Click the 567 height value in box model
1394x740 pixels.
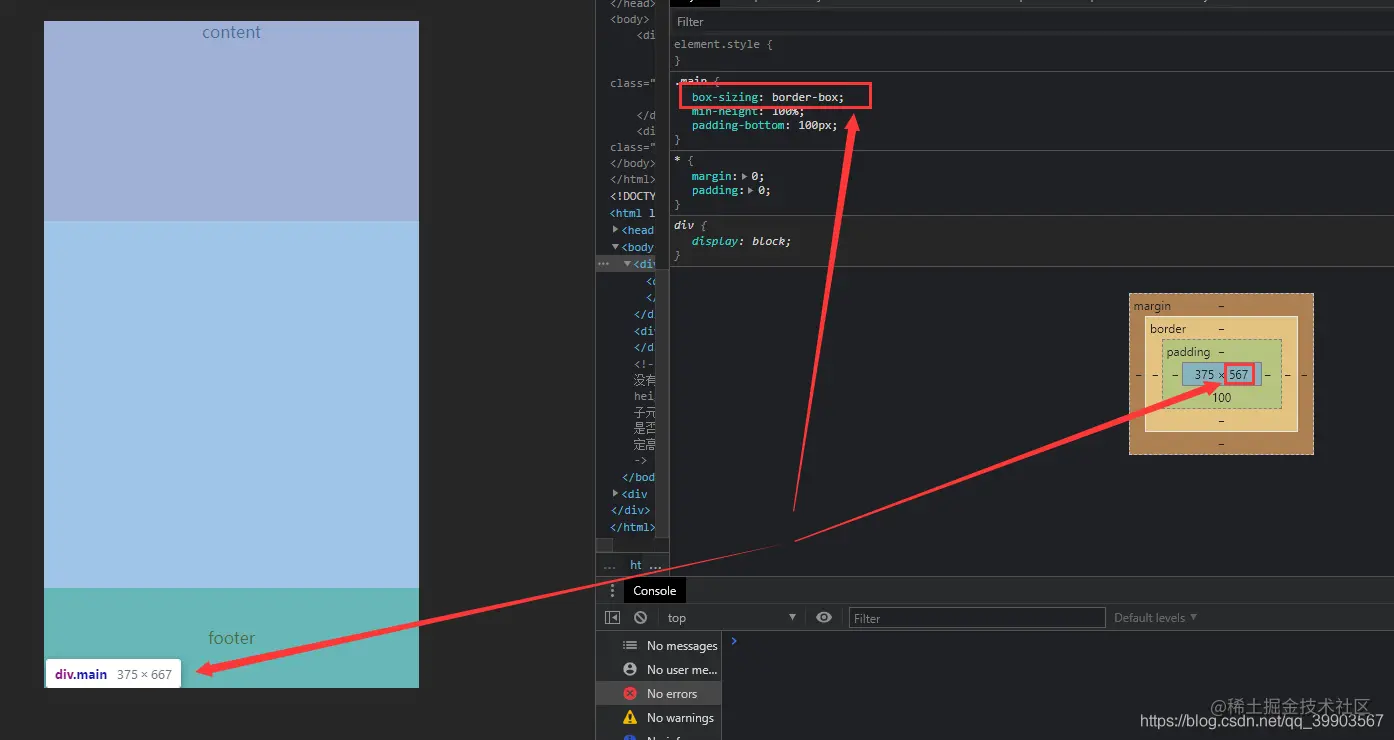1239,375
